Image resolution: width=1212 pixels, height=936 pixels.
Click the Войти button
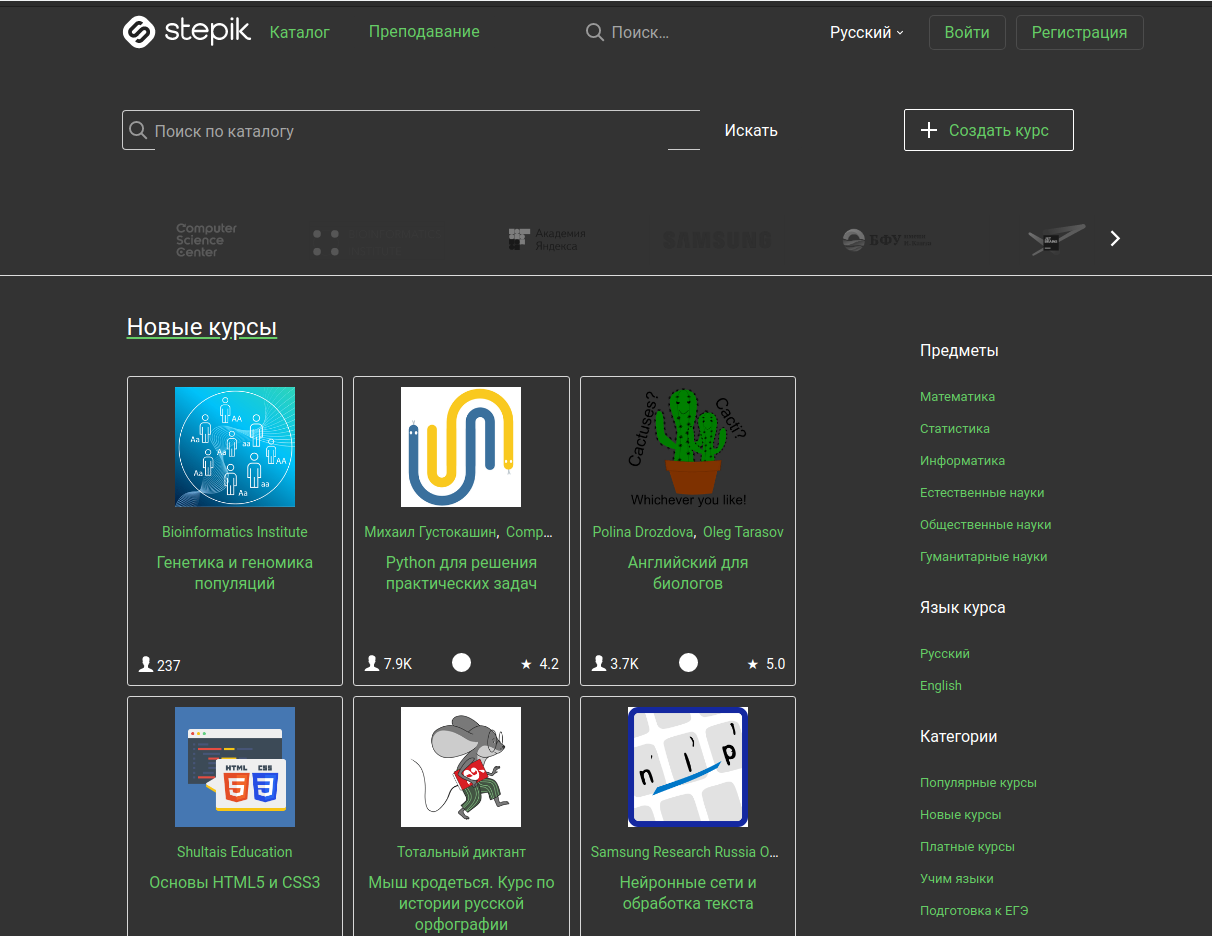coord(966,32)
